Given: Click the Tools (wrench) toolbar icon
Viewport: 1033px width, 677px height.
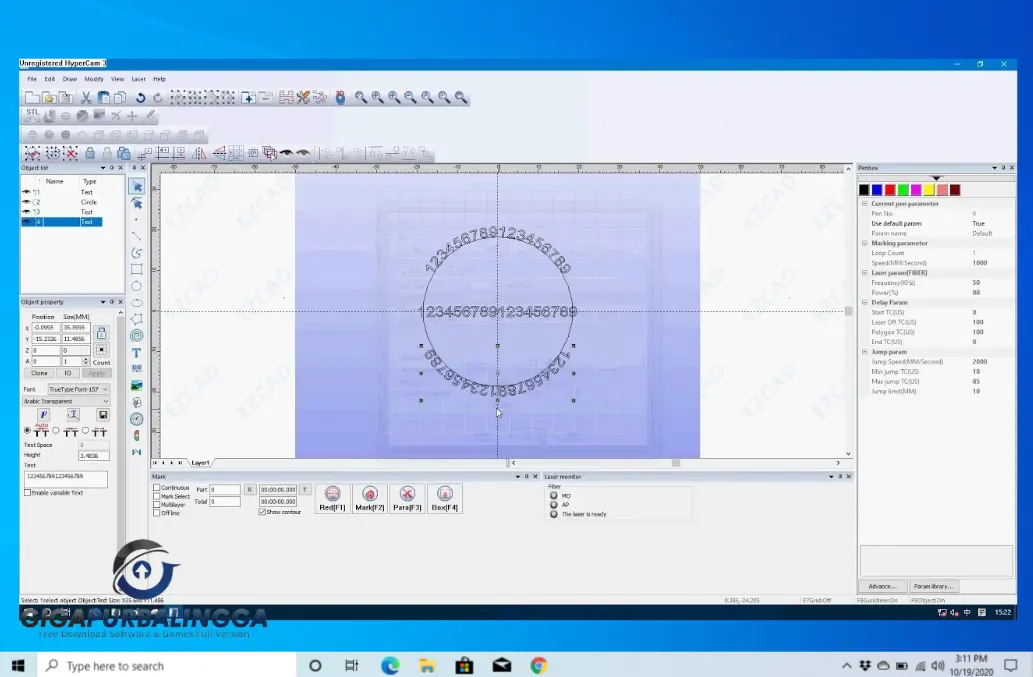Looking at the screenshot, I should click(303, 97).
